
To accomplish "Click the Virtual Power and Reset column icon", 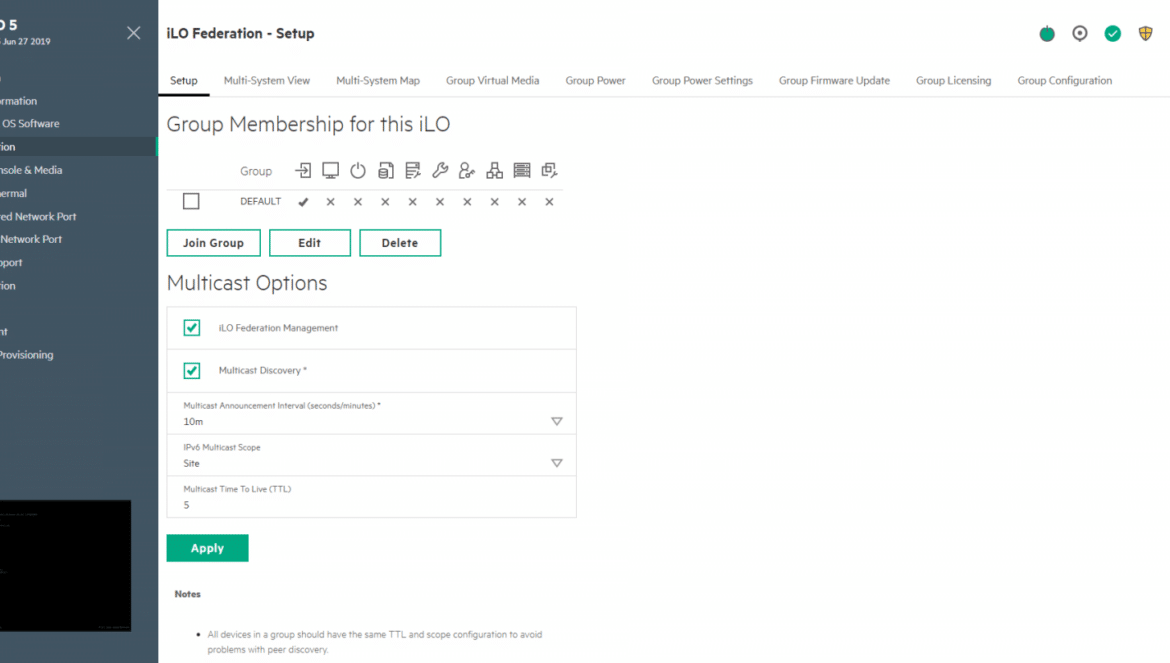I will (358, 171).
